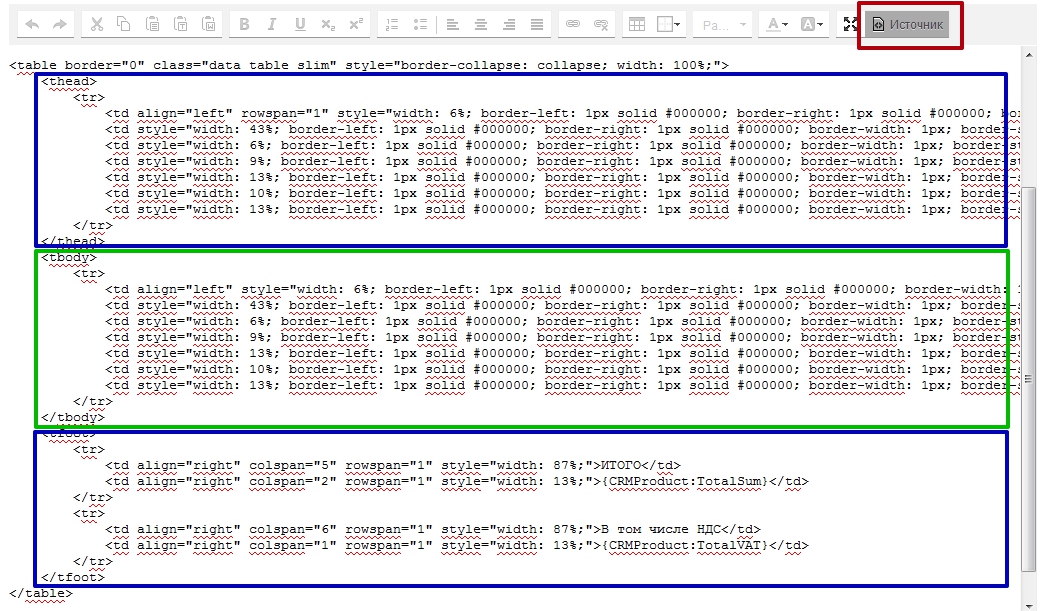This screenshot has width=1043, height=611.
Task: Click the Cut scissors icon
Action: (x=97, y=24)
